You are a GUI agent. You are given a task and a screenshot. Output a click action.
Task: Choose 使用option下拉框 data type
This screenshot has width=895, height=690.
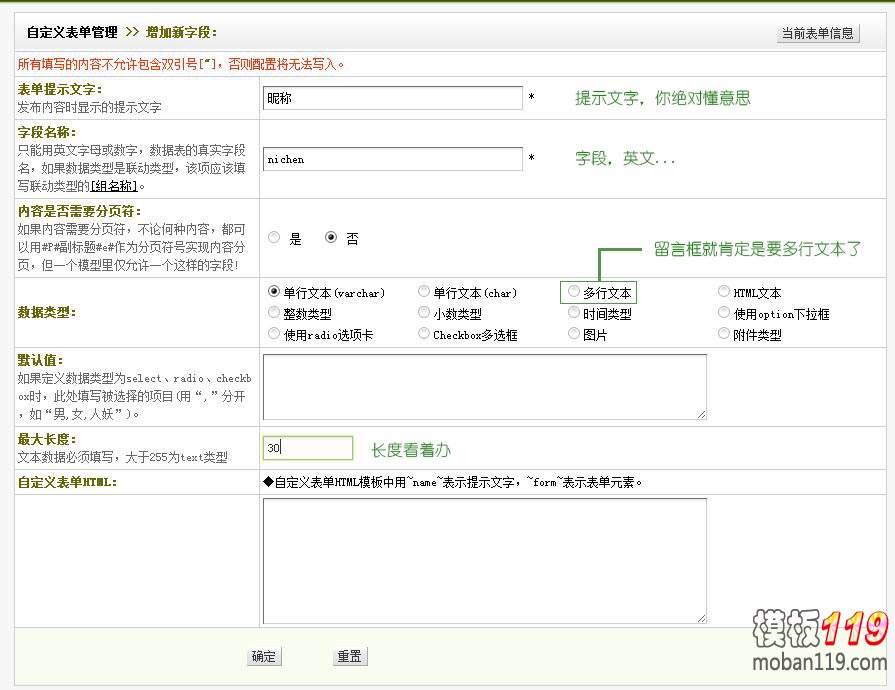coord(724,312)
